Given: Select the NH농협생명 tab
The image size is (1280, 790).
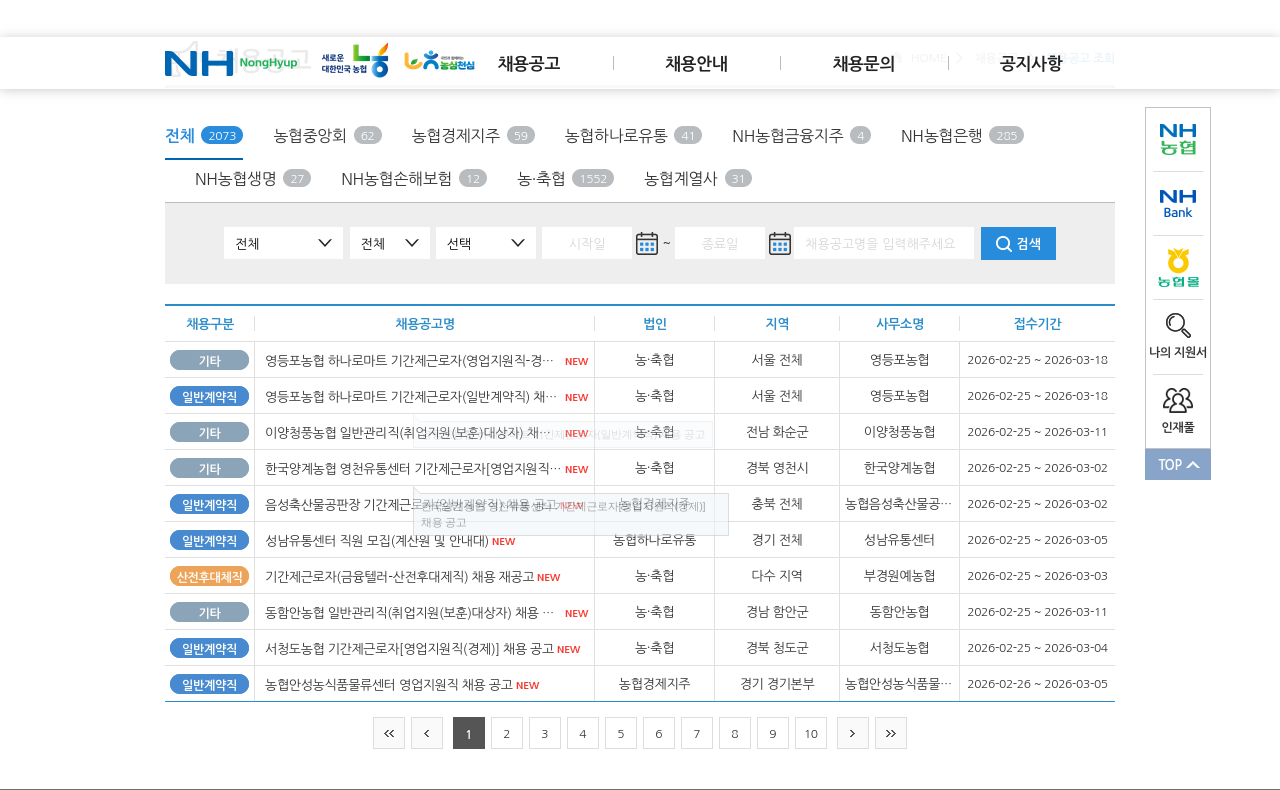Looking at the screenshot, I should 253,179.
